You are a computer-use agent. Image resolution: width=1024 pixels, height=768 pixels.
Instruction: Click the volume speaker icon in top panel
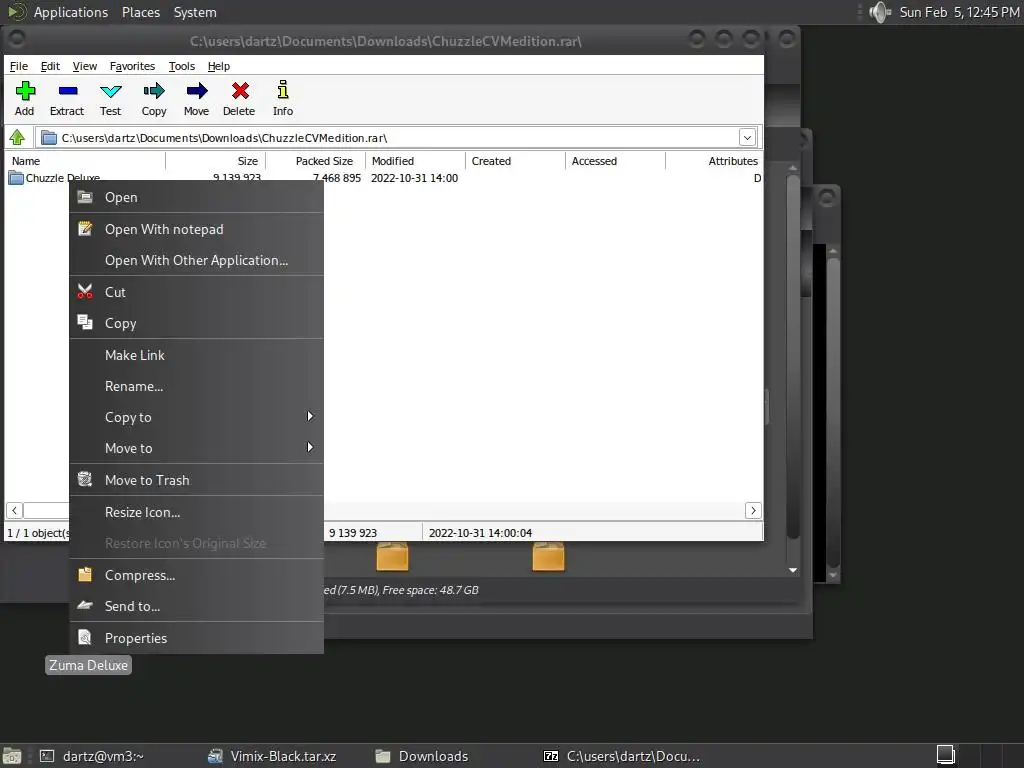pos(880,12)
